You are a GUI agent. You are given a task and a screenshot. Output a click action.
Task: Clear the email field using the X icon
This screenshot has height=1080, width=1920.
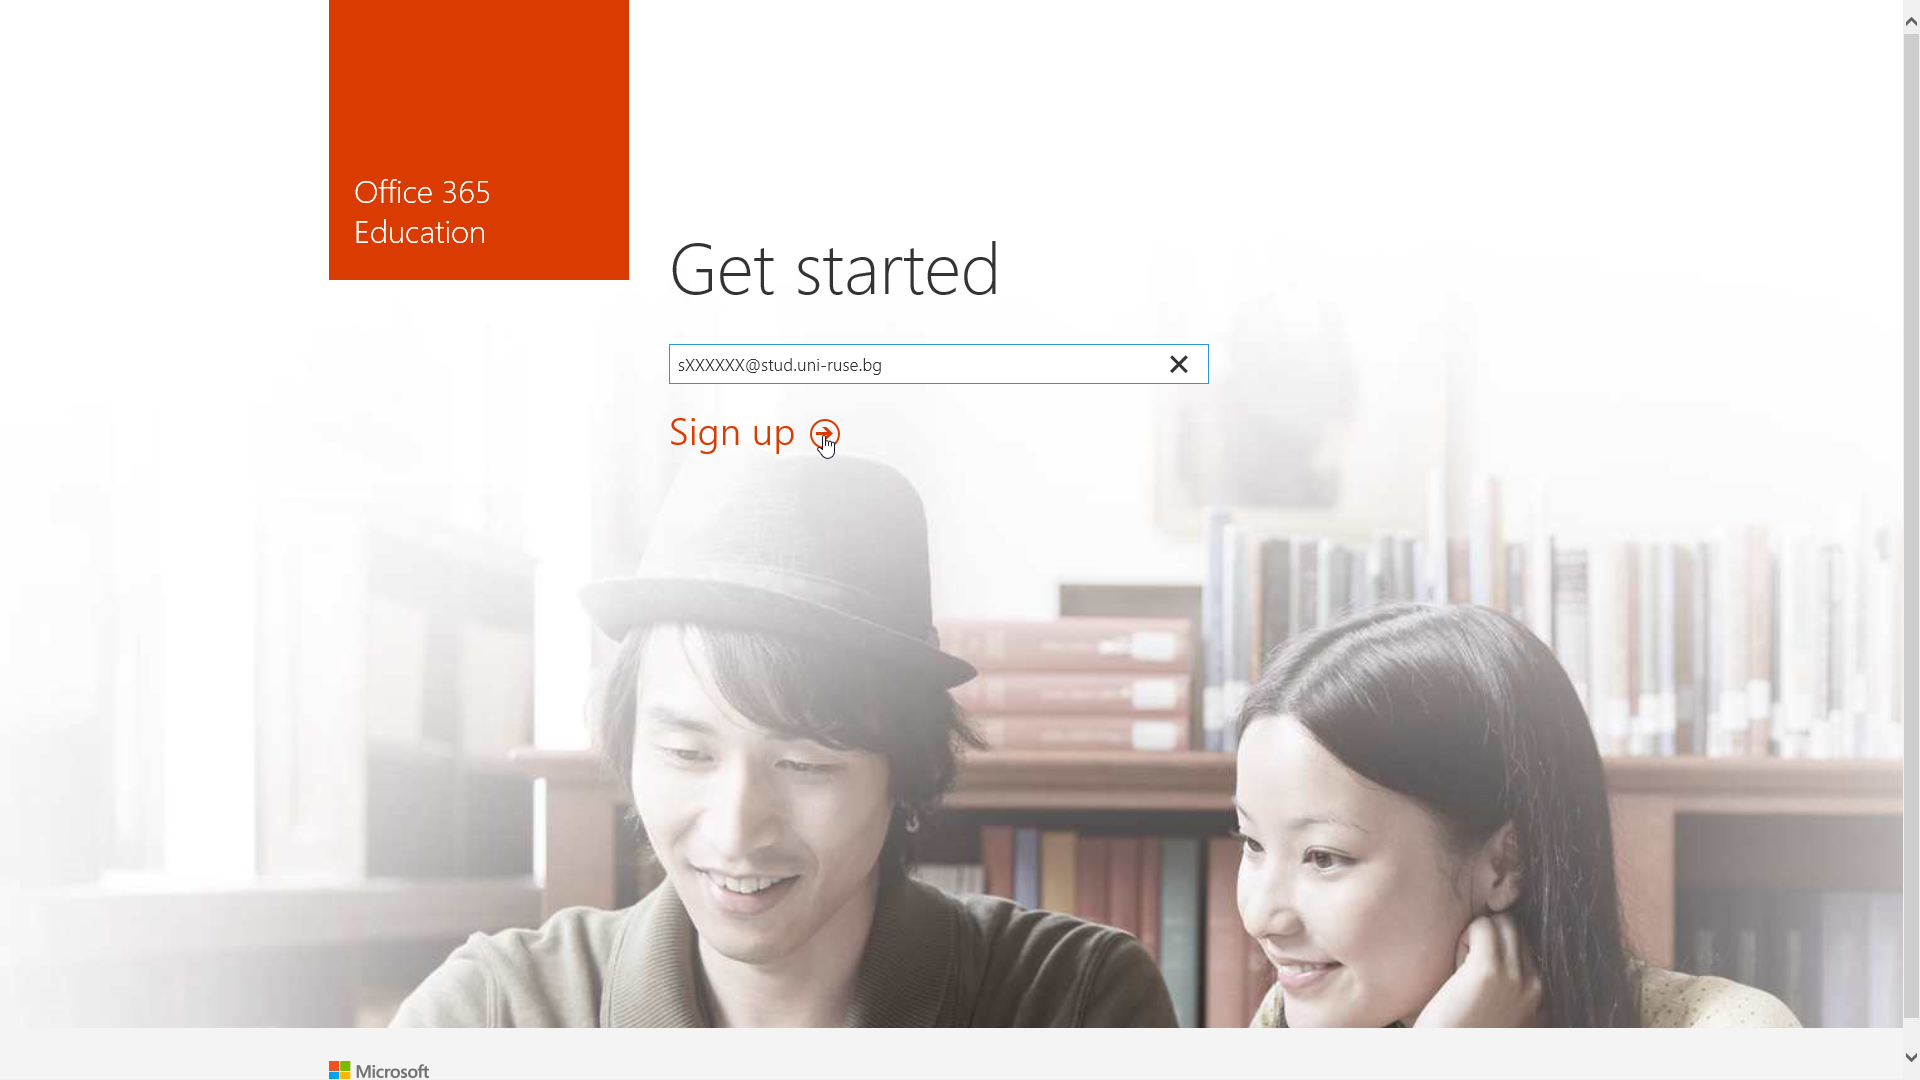click(1179, 365)
